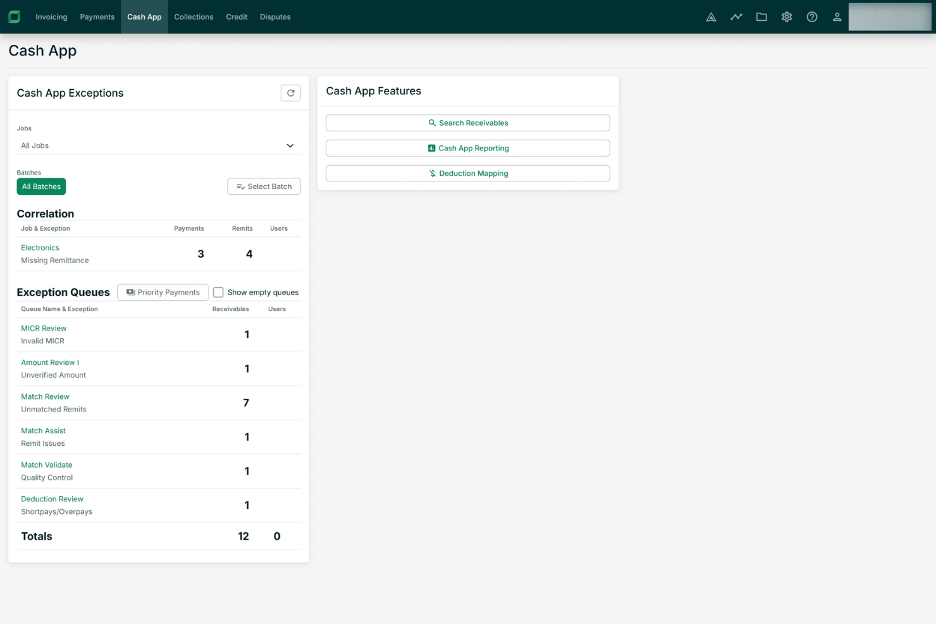Open the folder icon in header

pos(761,17)
